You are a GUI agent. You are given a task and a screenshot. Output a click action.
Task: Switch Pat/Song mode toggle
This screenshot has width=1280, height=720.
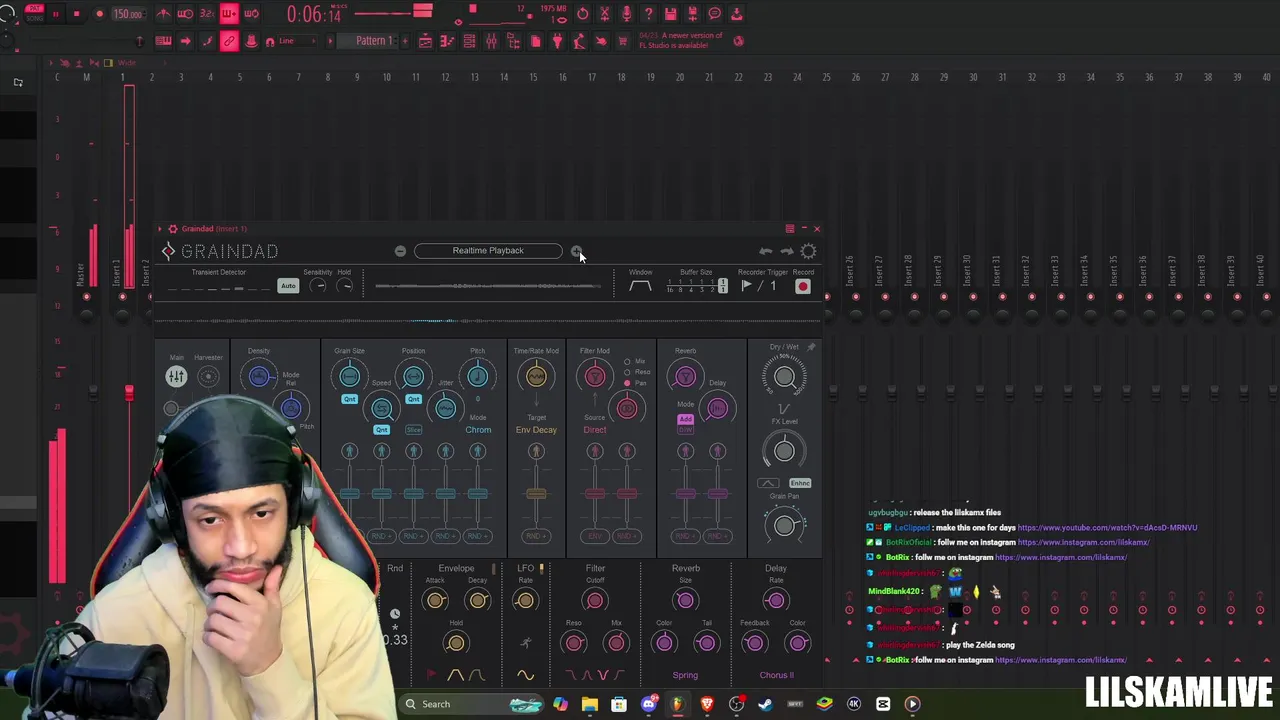(x=34, y=13)
